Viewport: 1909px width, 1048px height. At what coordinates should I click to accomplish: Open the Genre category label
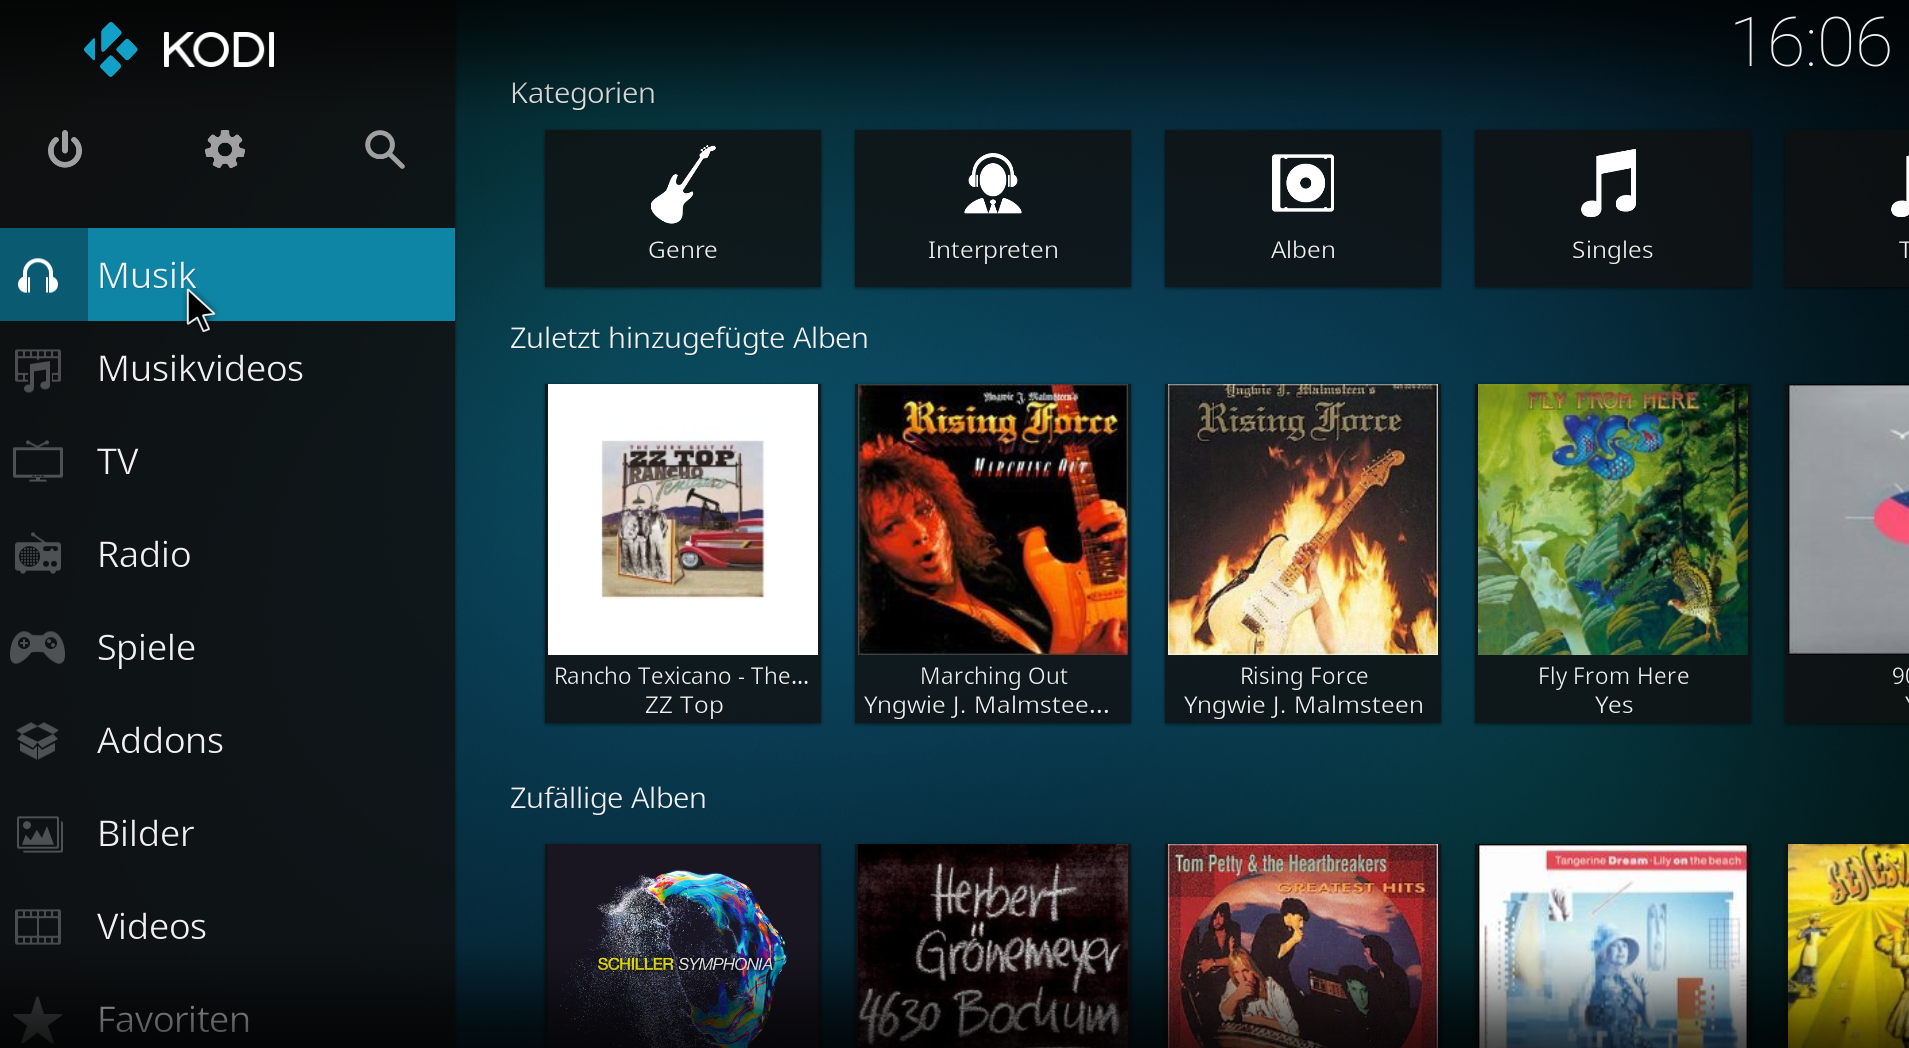(x=683, y=250)
